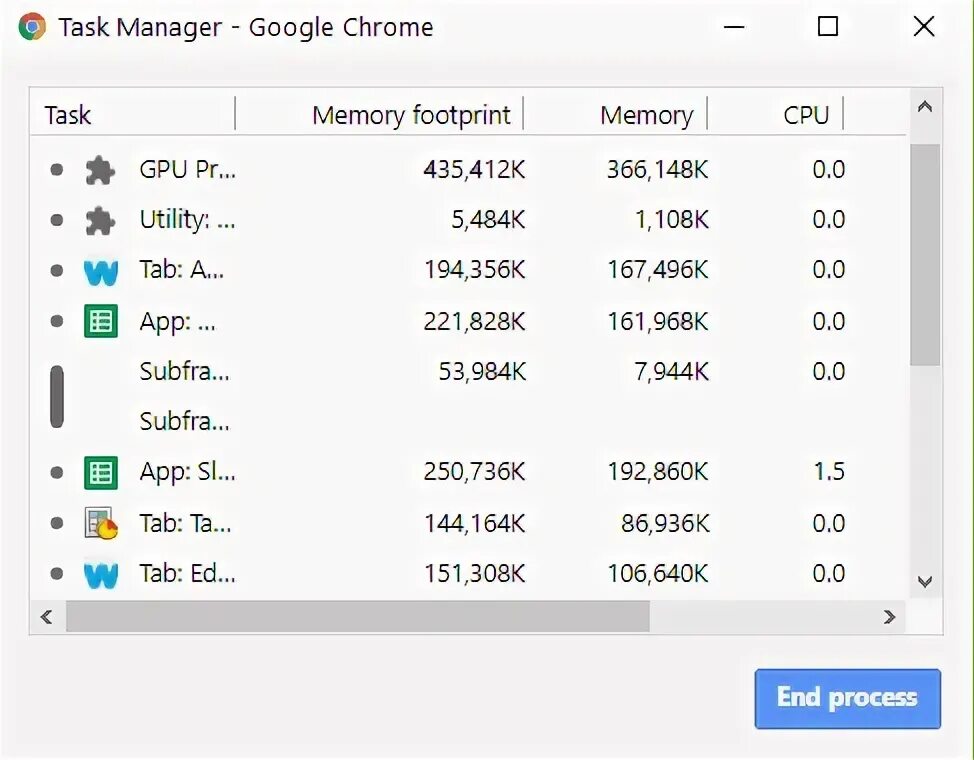Sort processes by Memory column
Image resolution: width=974 pixels, height=760 pixels.
pos(646,115)
